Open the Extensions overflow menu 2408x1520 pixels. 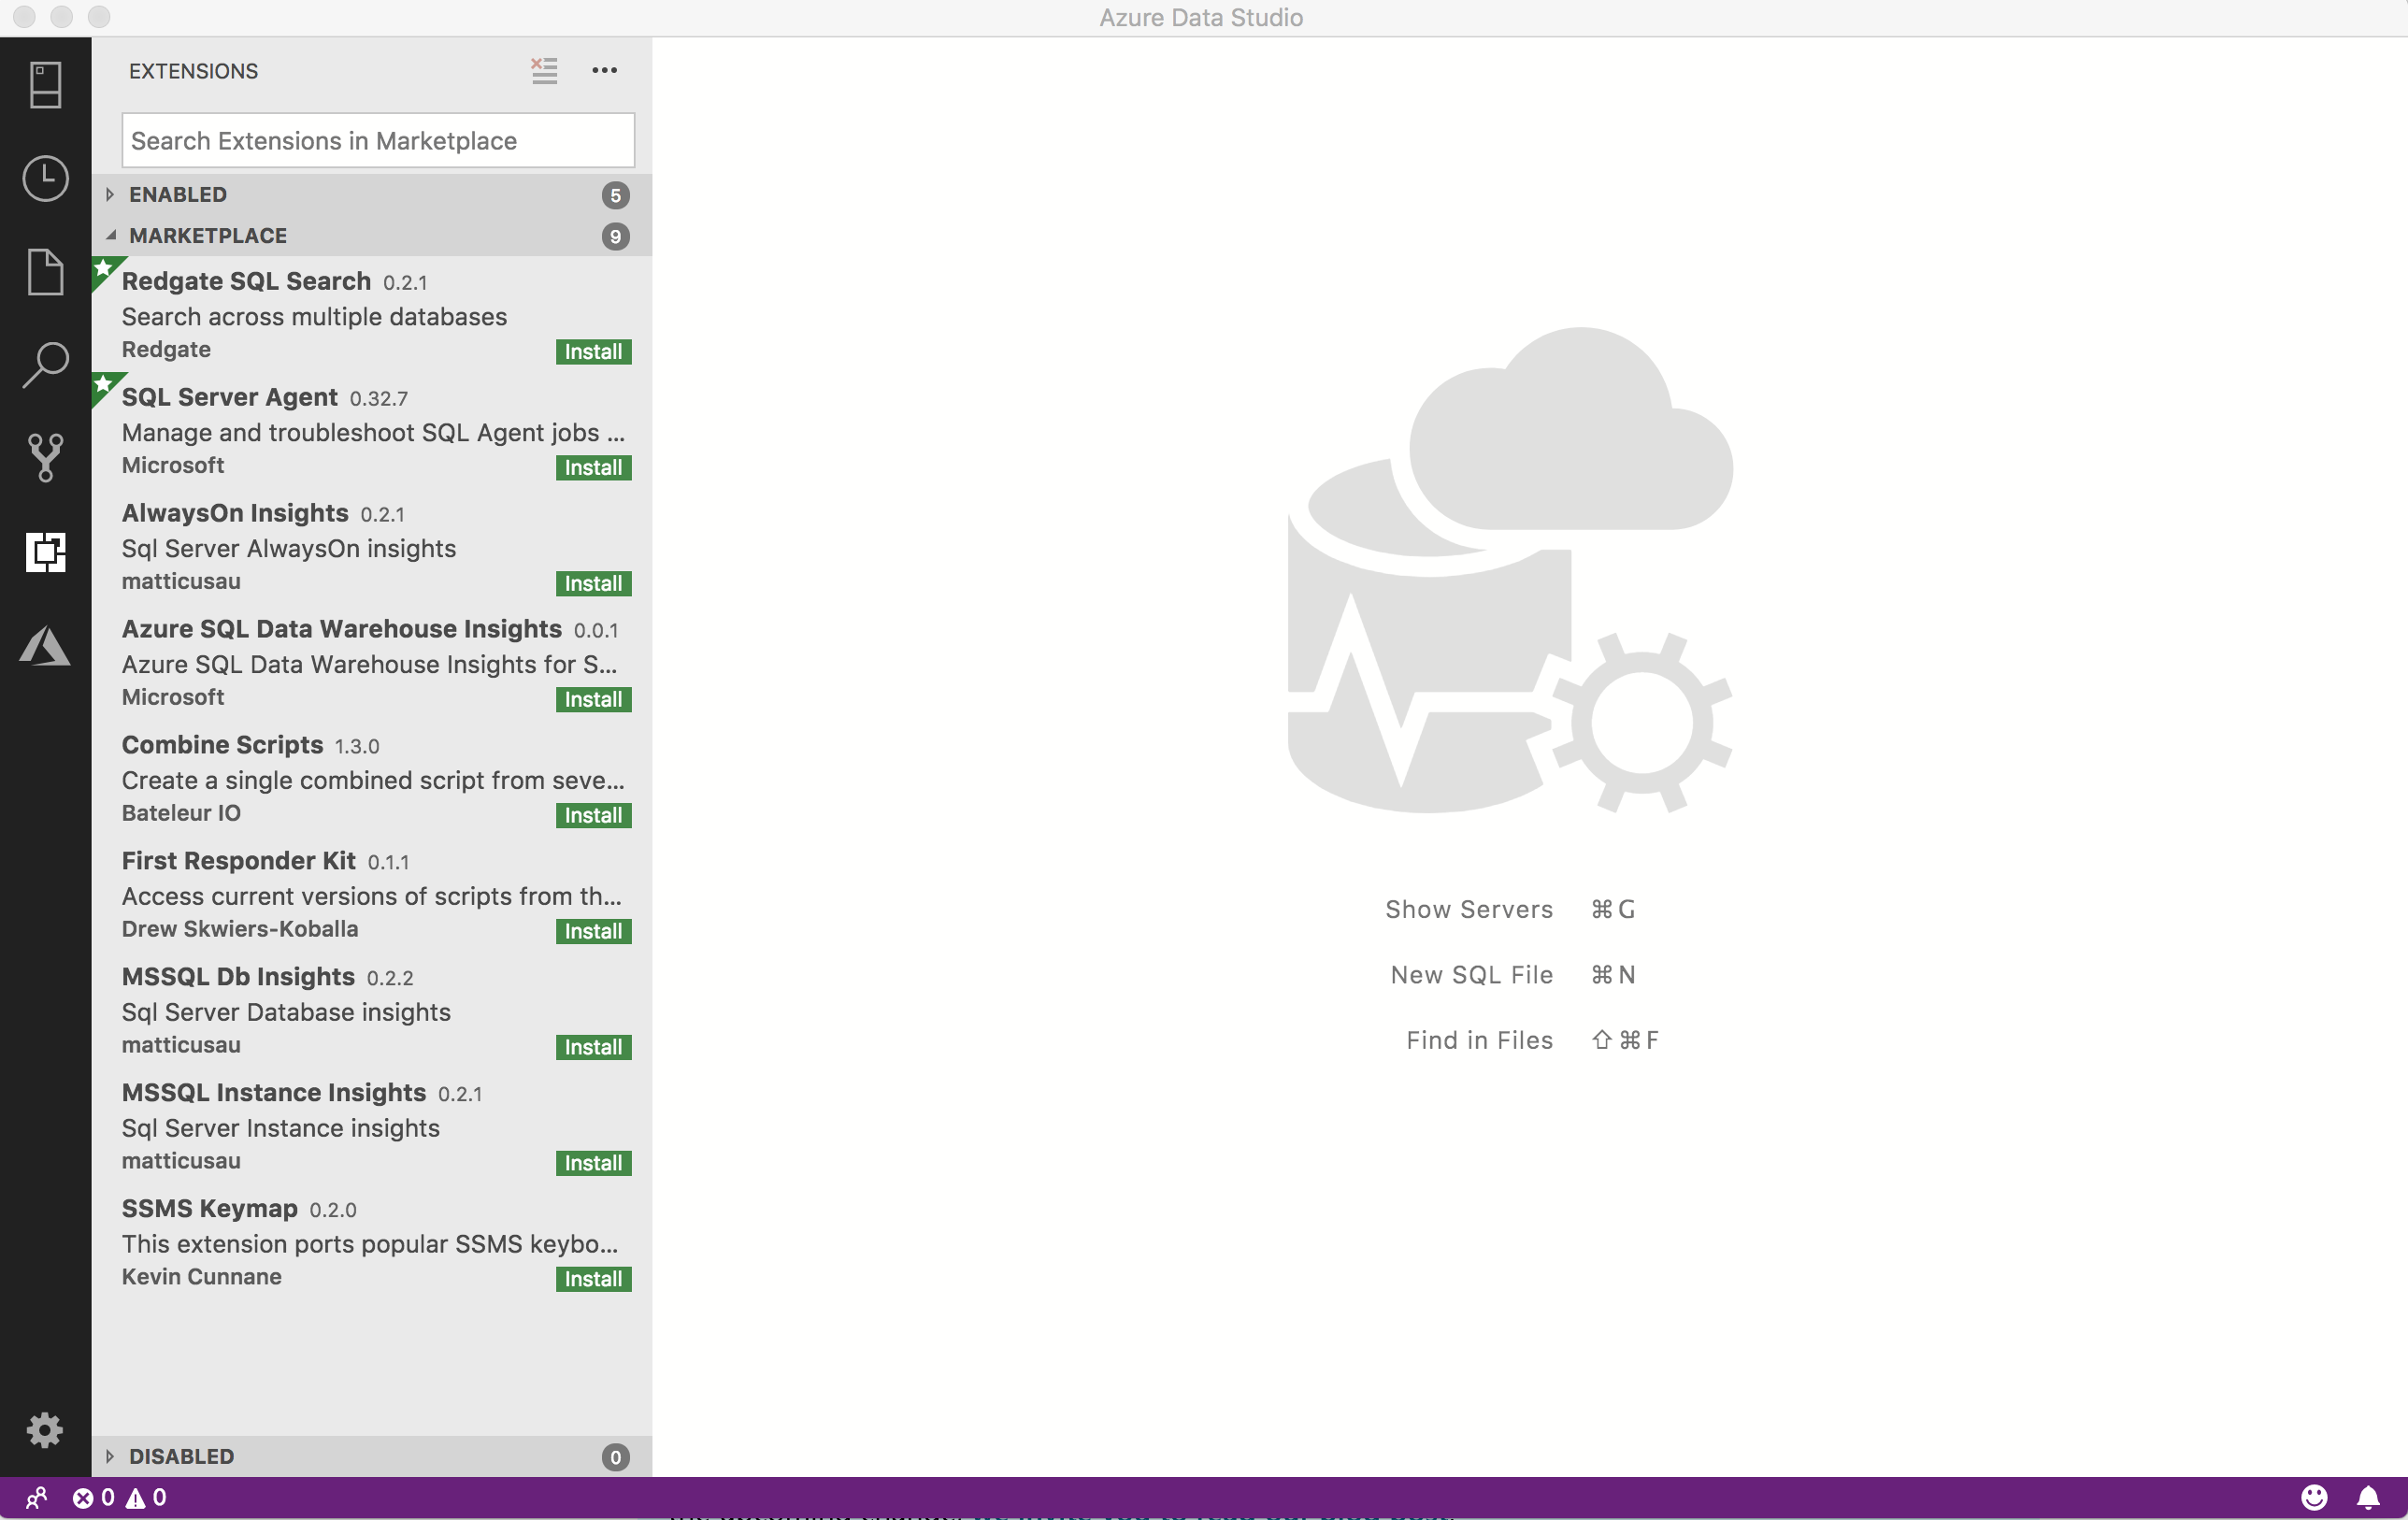pos(604,70)
